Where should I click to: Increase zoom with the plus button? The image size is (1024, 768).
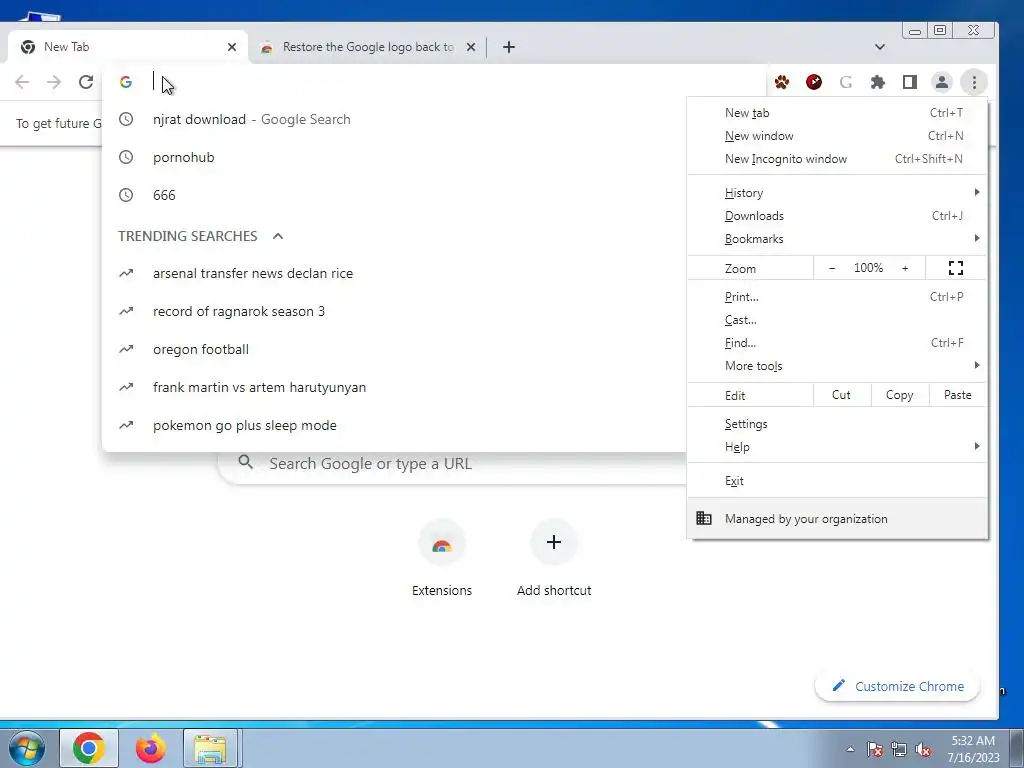coord(904,268)
